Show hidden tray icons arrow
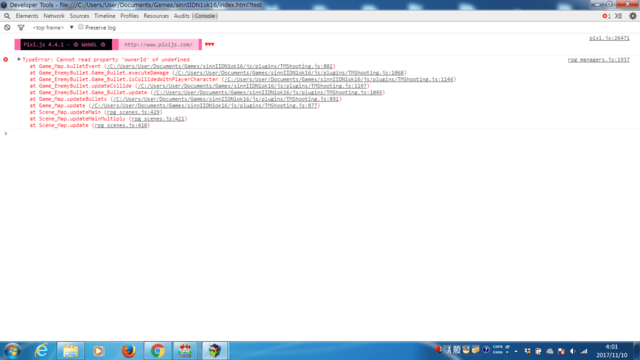The image size is (640, 360). coord(516,351)
